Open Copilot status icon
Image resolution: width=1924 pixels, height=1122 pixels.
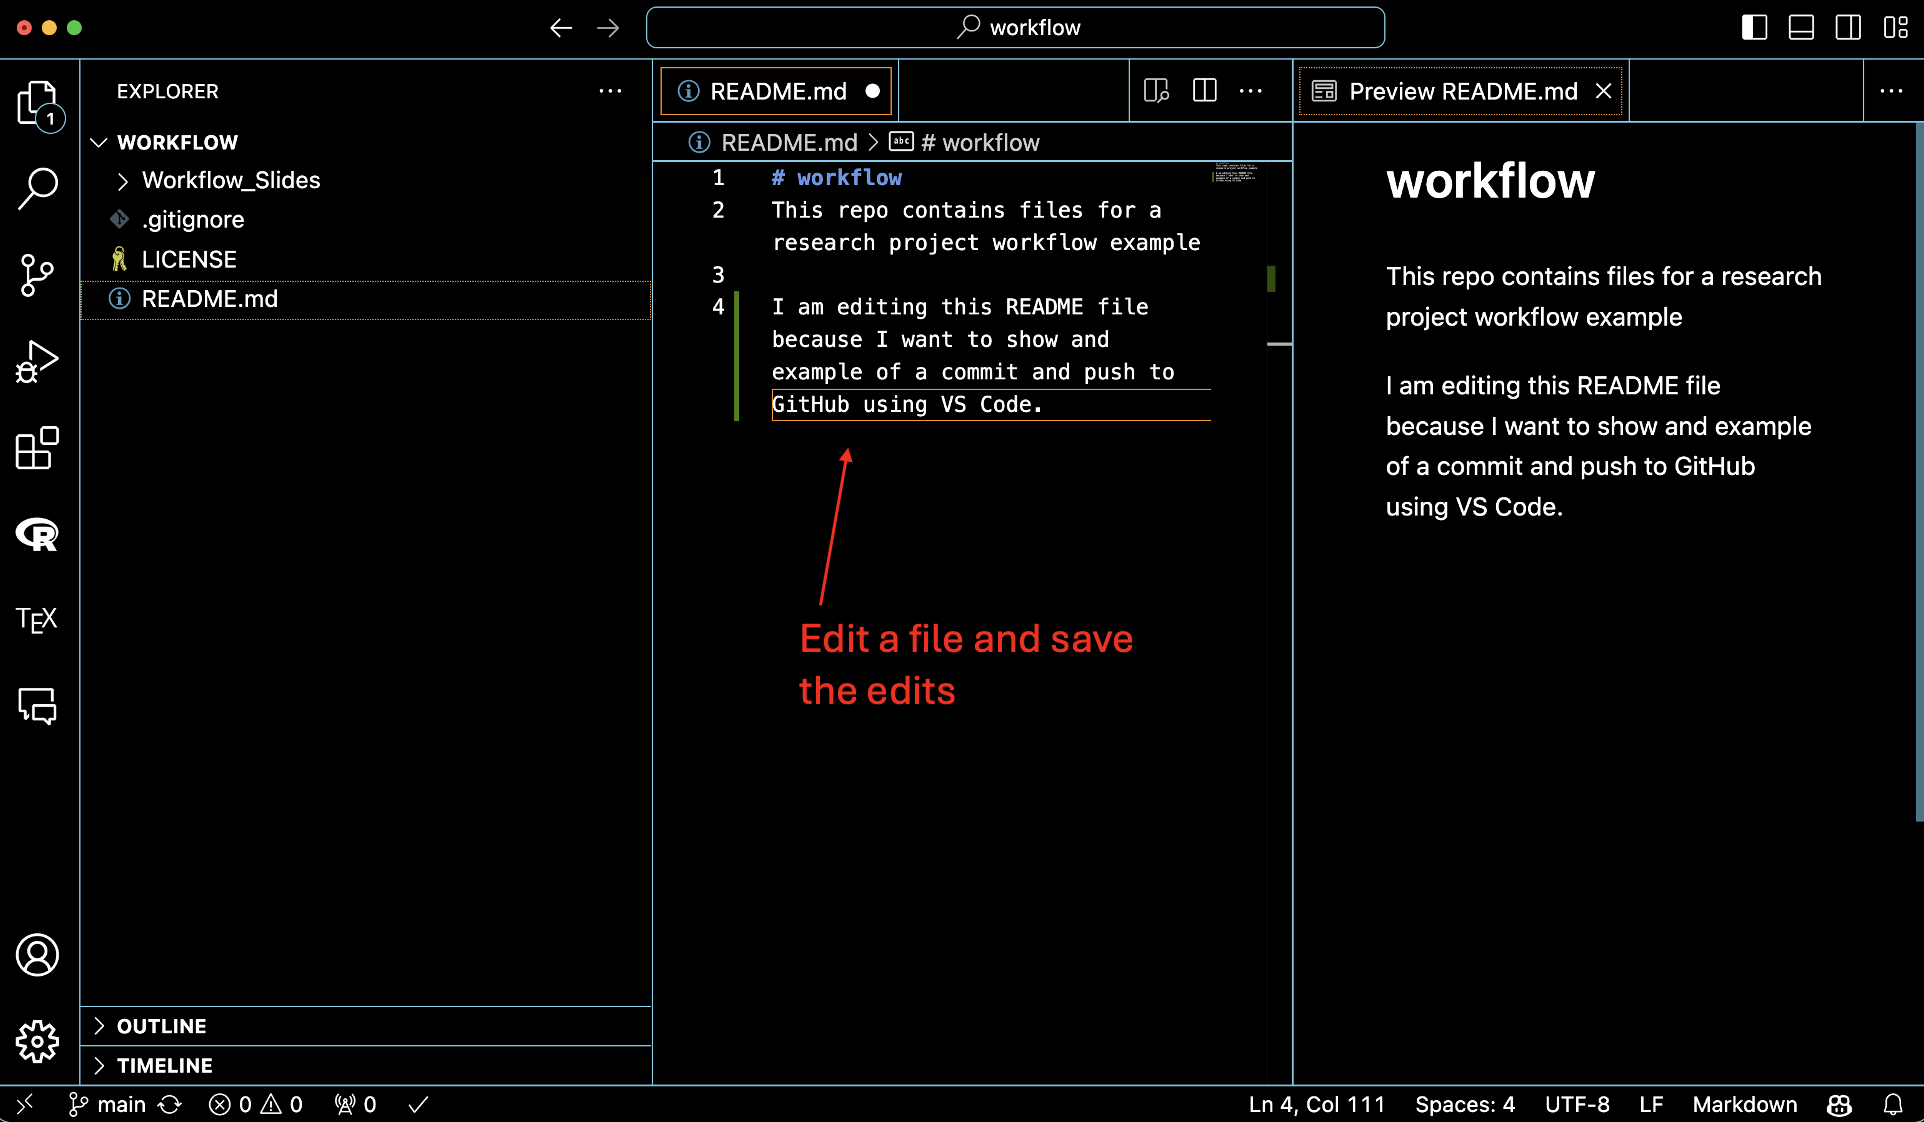pyautogui.click(x=1839, y=1104)
